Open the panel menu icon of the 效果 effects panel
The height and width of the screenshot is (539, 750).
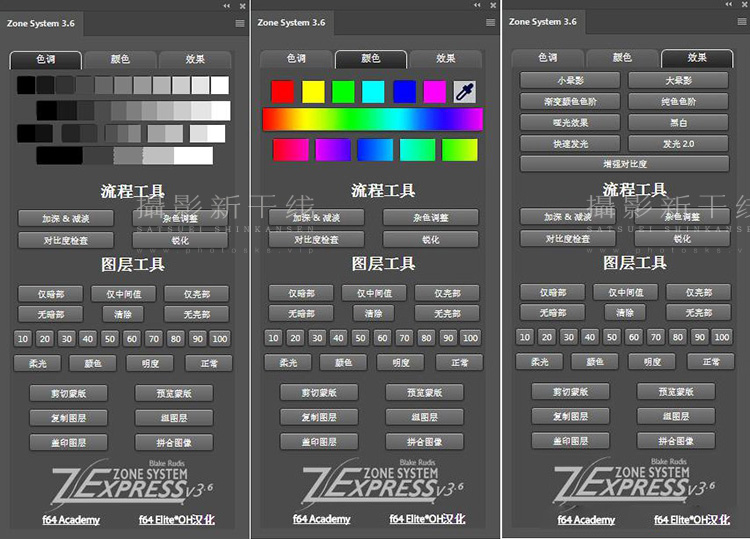point(742,22)
